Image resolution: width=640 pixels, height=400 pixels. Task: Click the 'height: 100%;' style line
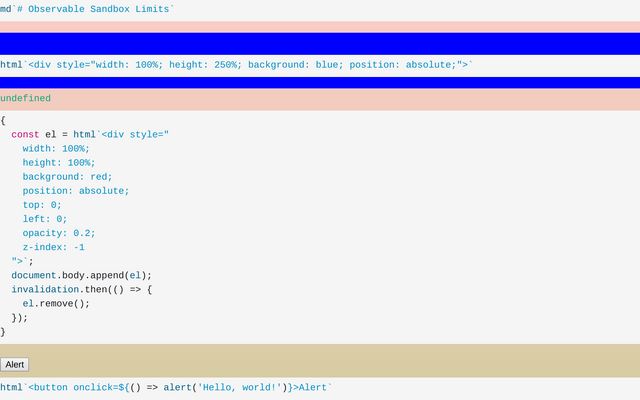pos(59,163)
